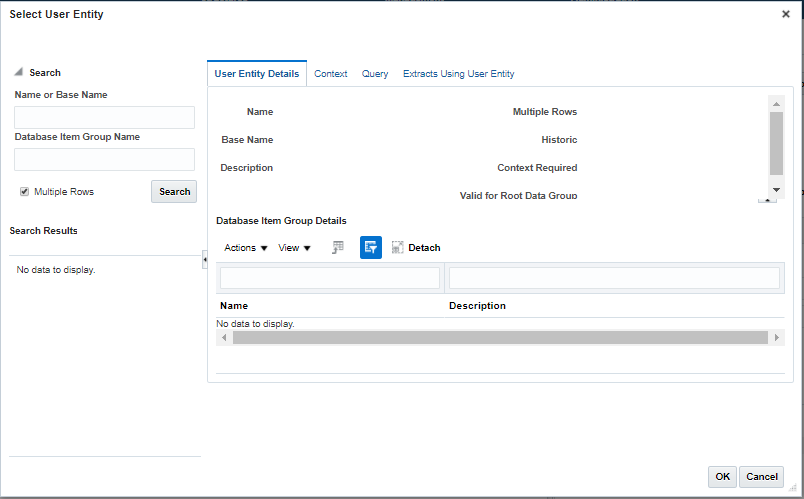Open the Actions dropdown menu

tap(246, 248)
